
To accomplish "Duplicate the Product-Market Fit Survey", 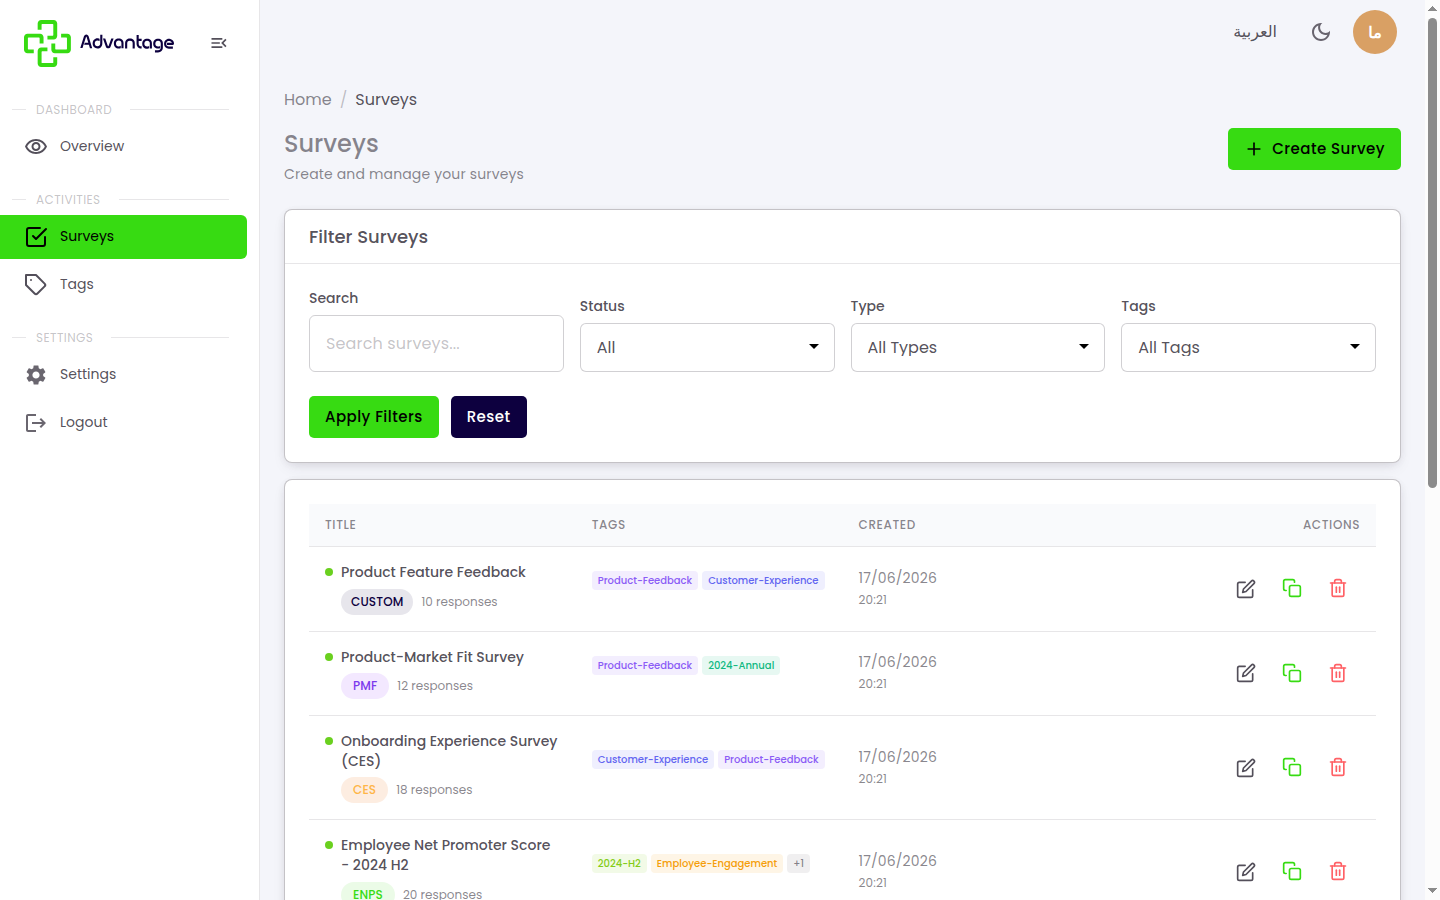I will [1292, 673].
